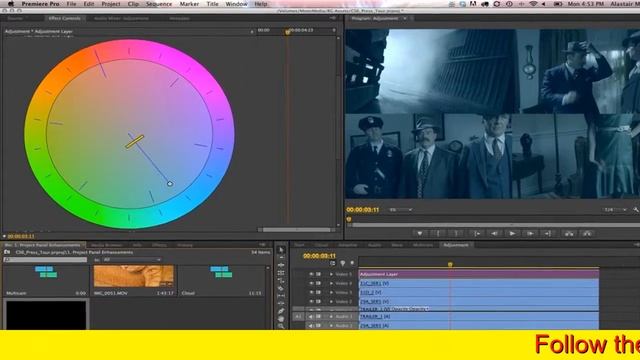Image resolution: width=640 pixels, height=360 pixels.
Task: Hide the Video 5 track with eye icon
Action: coord(311,274)
